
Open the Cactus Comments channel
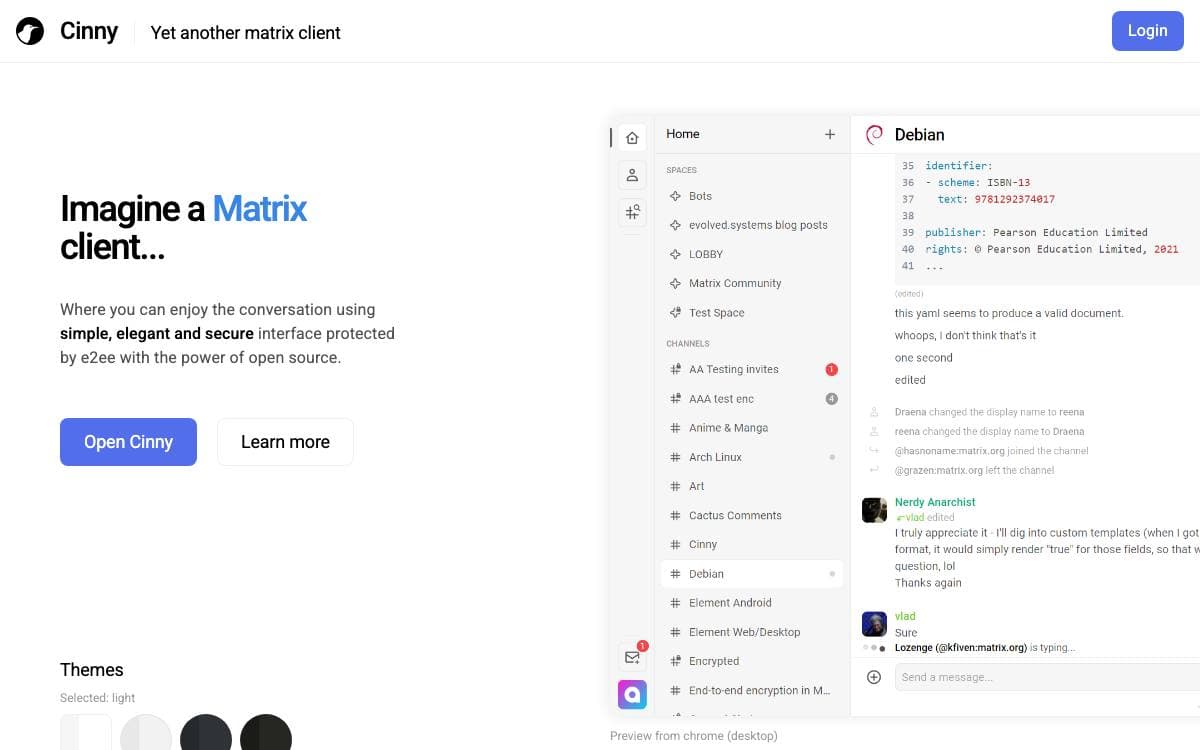(752, 516)
